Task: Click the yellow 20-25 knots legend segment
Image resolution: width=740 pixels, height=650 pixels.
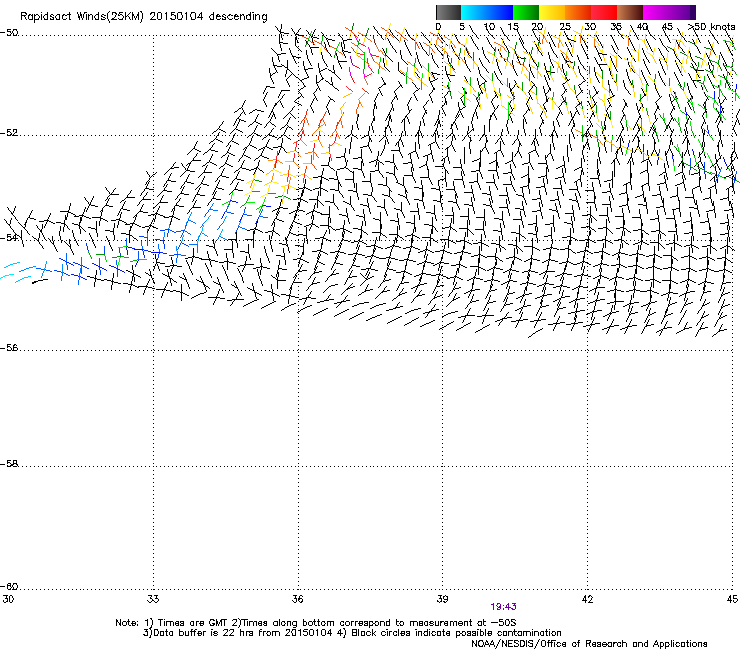Action: [x=552, y=12]
